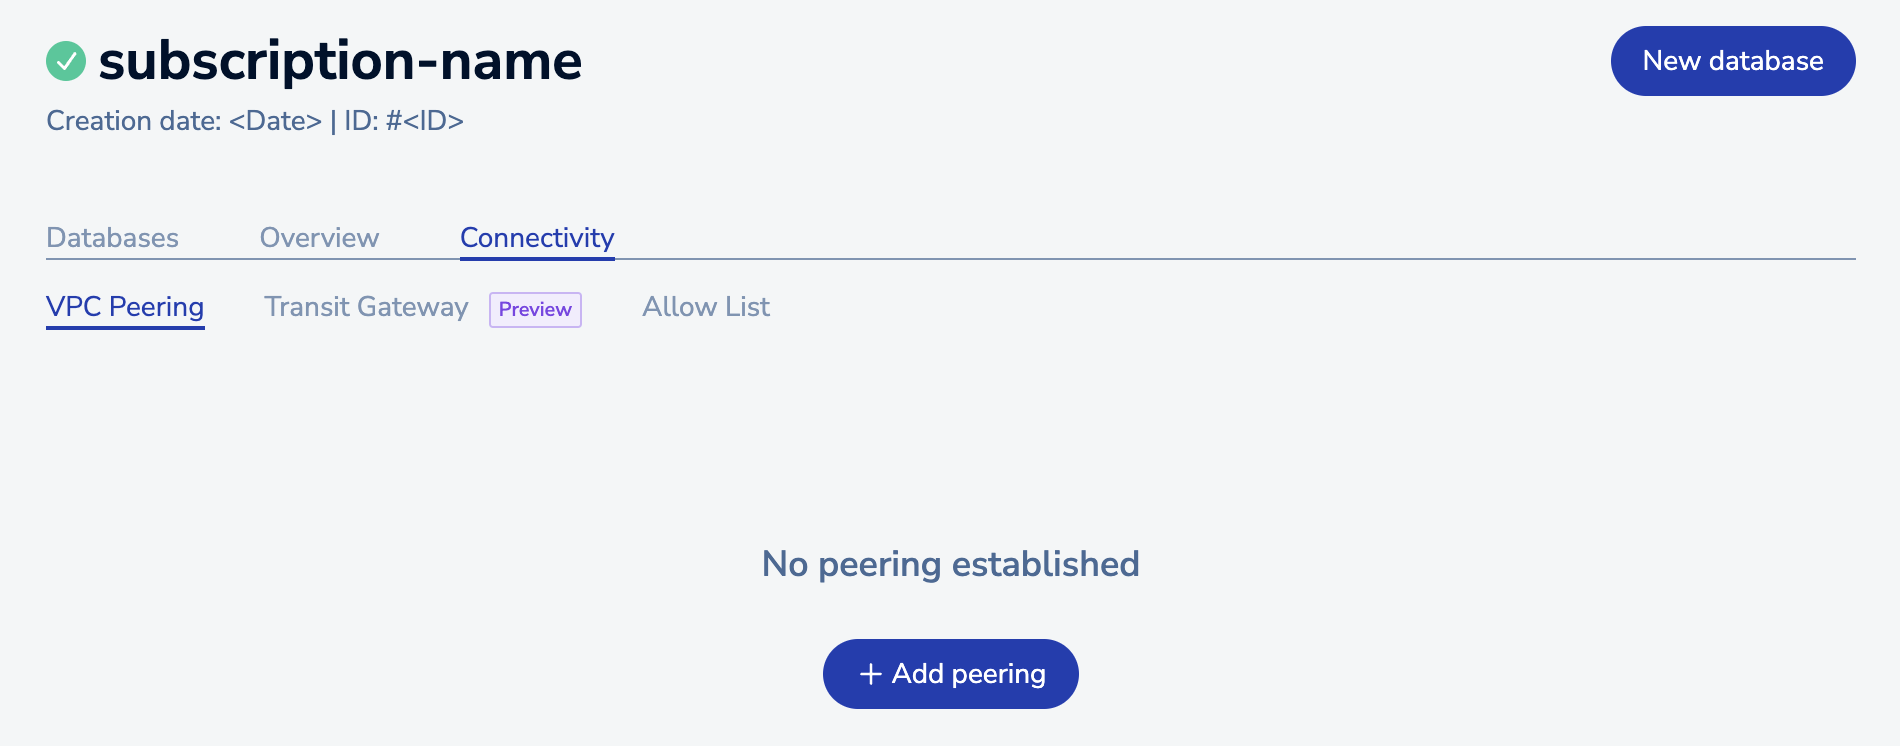
Task: Click the pipe separator before ID
Action: pyautogui.click(x=333, y=121)
